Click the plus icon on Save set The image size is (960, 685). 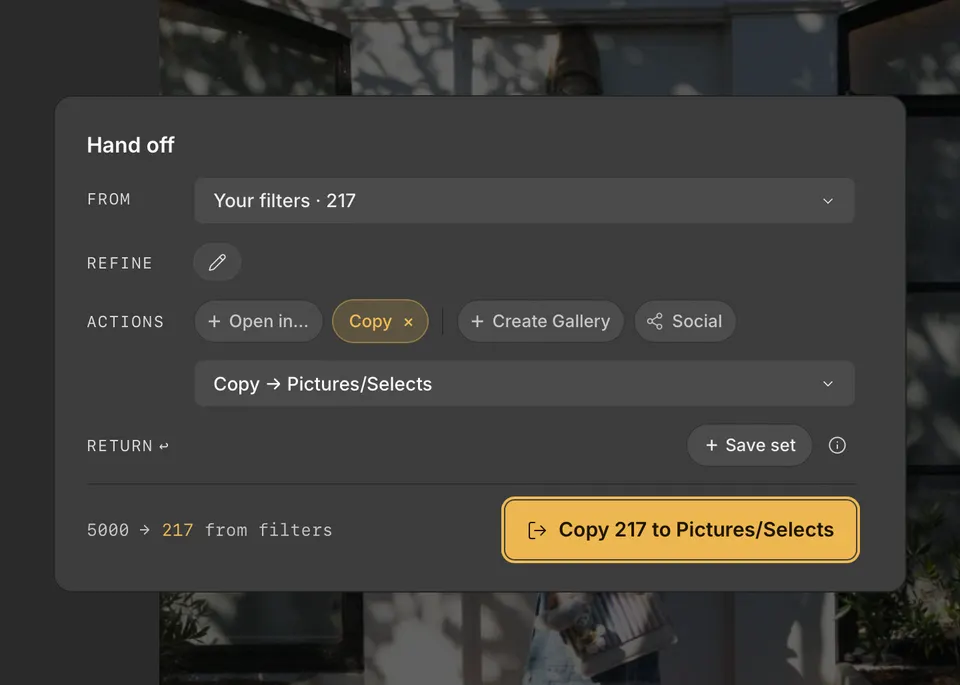[711, 445]
